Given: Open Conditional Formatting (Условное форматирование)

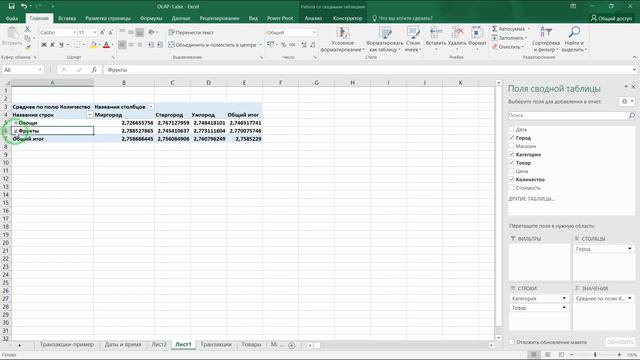Looking at the screenshot, I should point(342,40).
